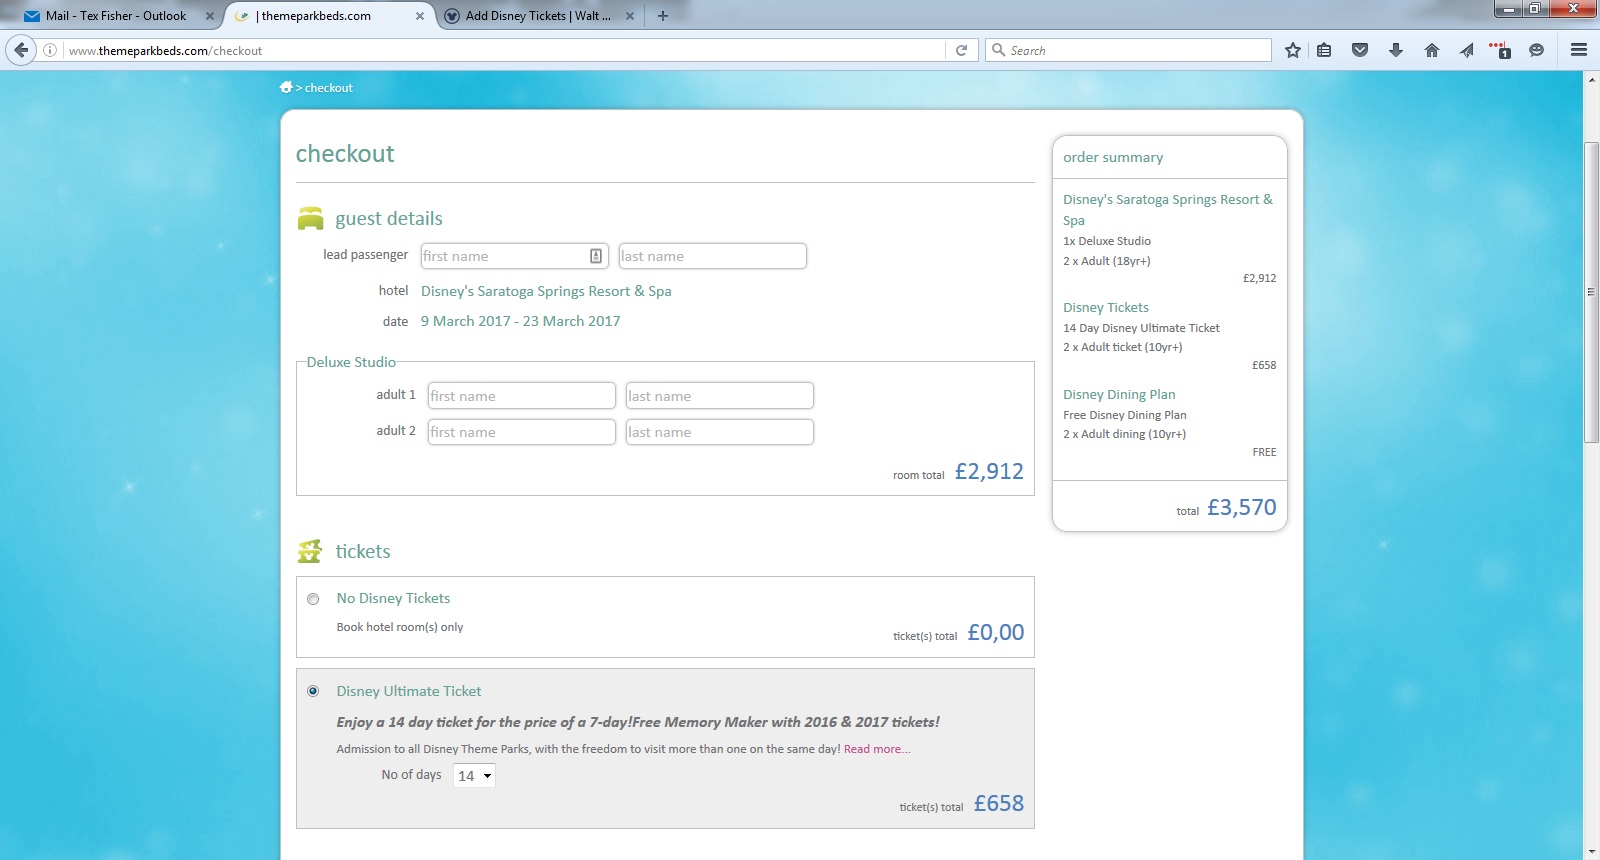The width and height of the screenshot is (1600, 860).
Task: Open the downloads arrow icon
Action: coord(1396,50)
